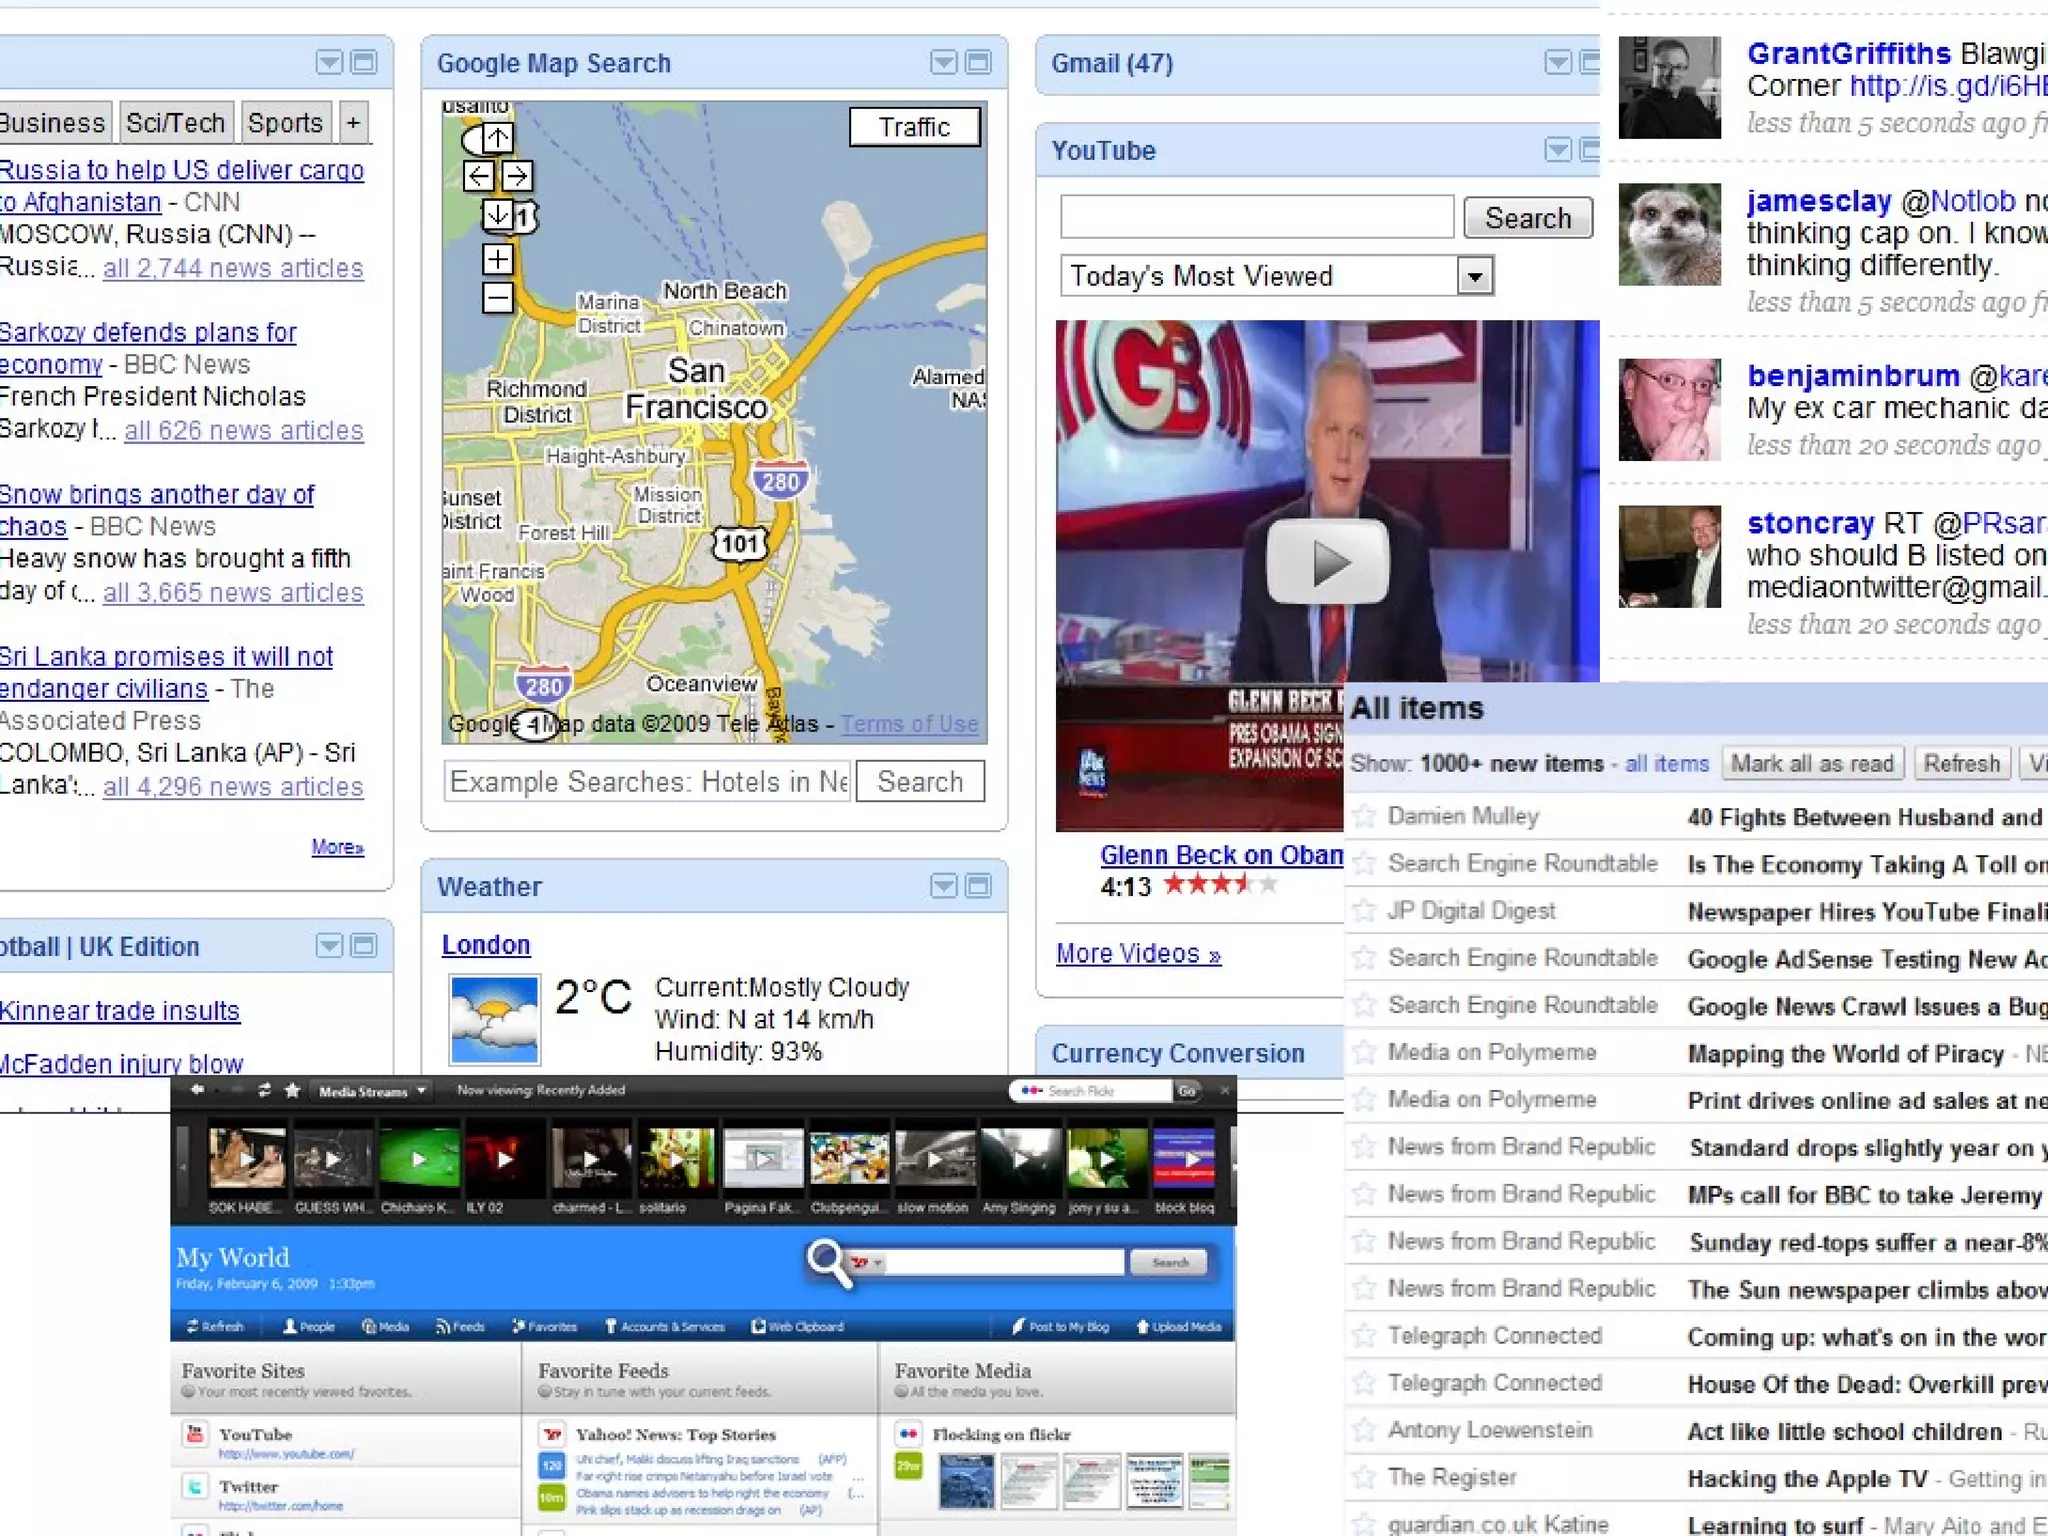Open Web Clipboard in My World toolbar
The height and width of the screenshot is (1536, 2048).
pos(797,1327)
